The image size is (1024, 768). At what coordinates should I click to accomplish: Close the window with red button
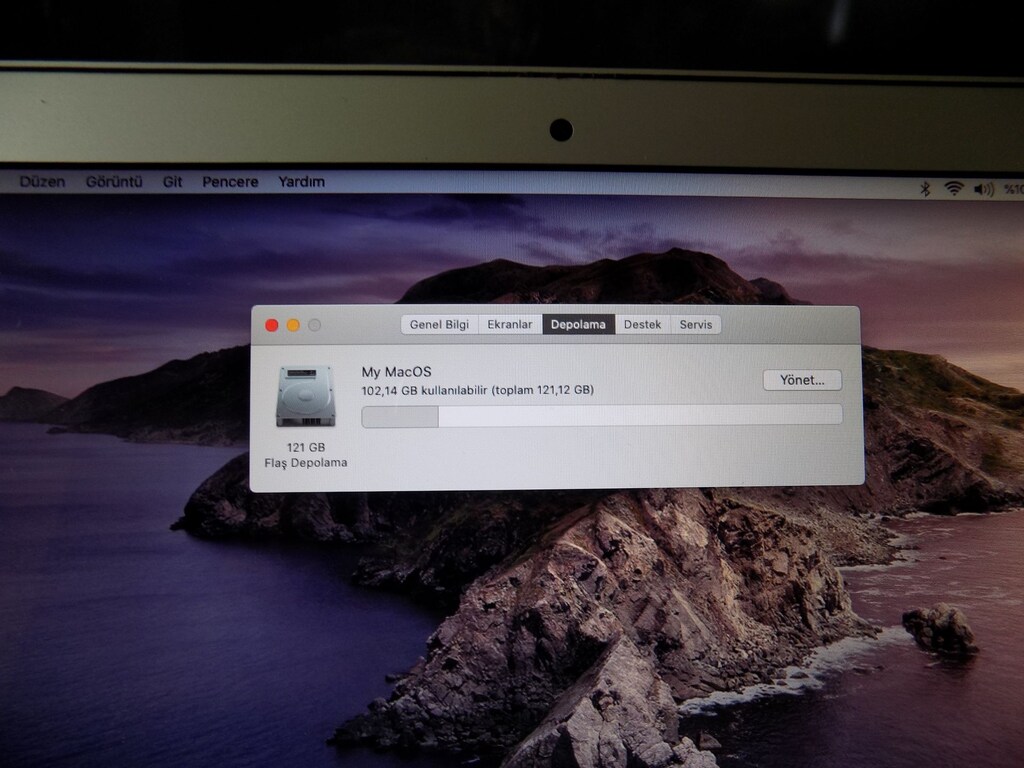click(x=272, y=325)
